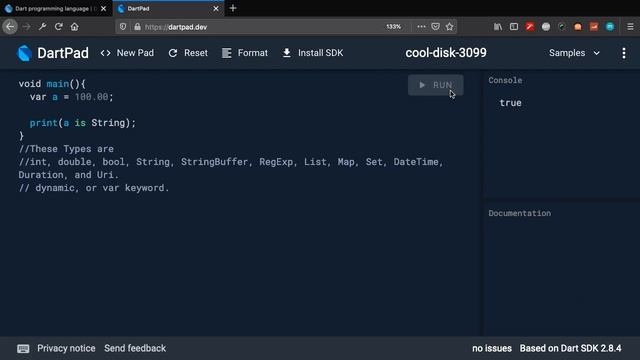The image size is (640, 360).
Task: Click the // dynamic, or var keyword comment
Action: [94, 188]
